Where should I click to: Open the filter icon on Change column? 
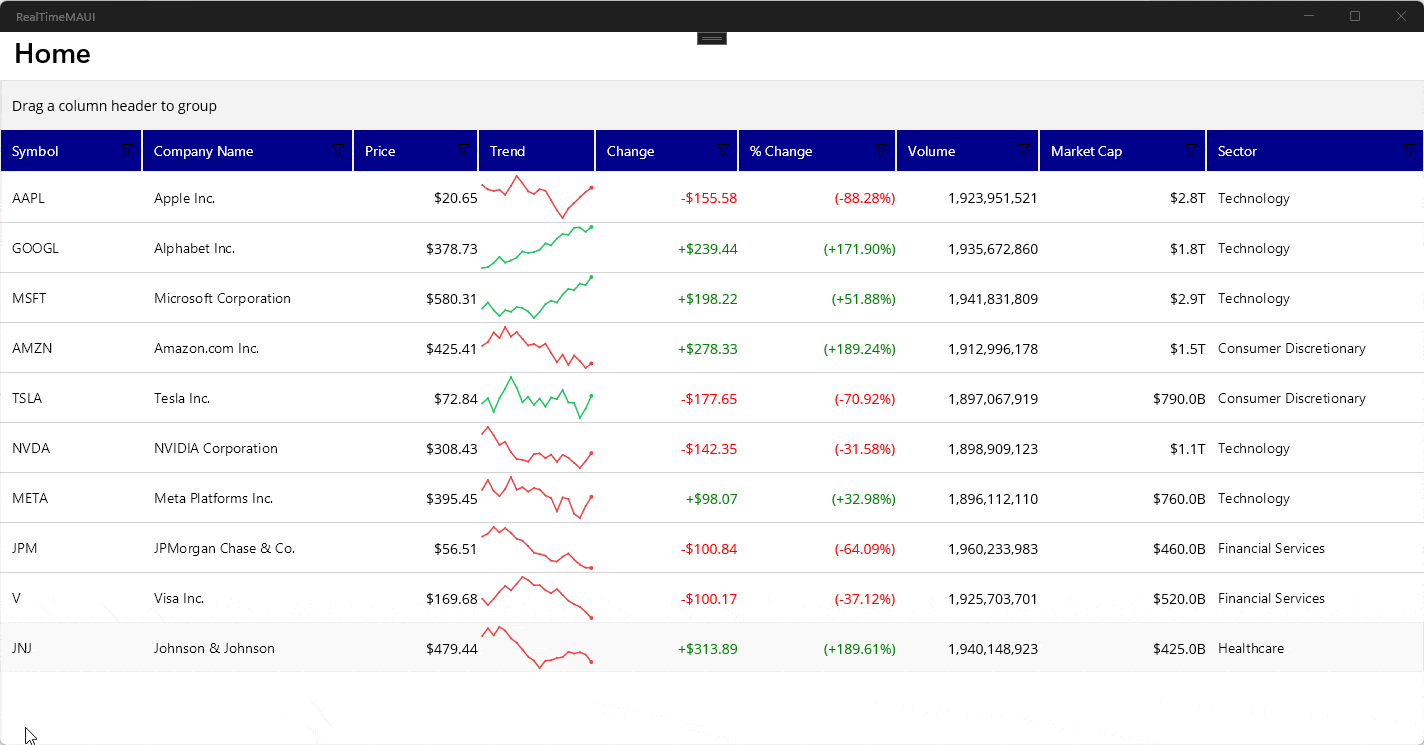click(x=722, y=150)
